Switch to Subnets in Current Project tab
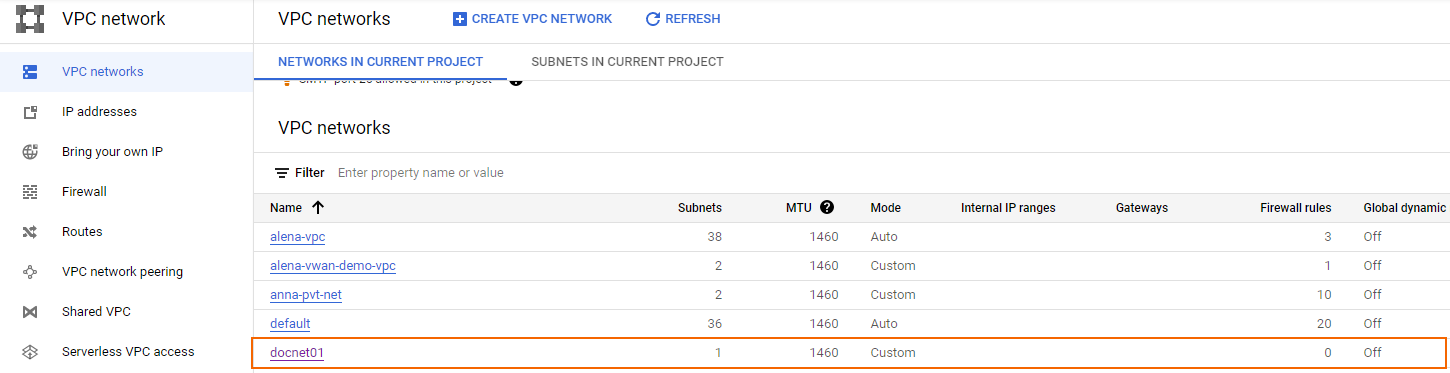 click(627, 62)
